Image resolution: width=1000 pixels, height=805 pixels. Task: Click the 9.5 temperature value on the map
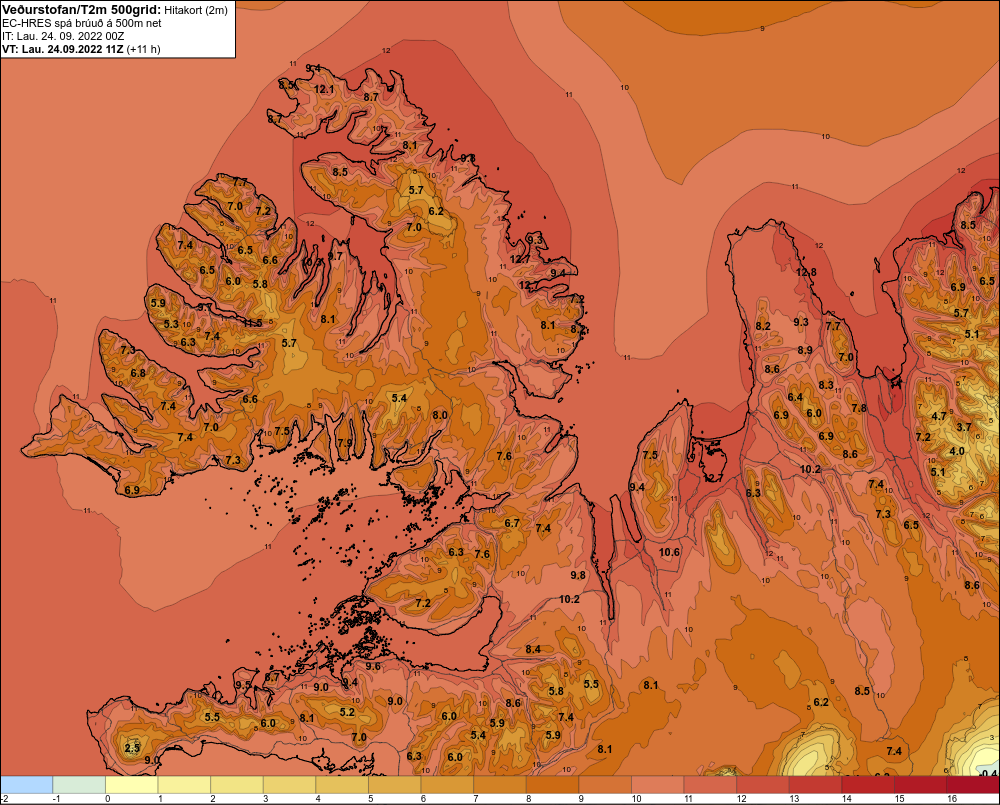pos(244,685)
